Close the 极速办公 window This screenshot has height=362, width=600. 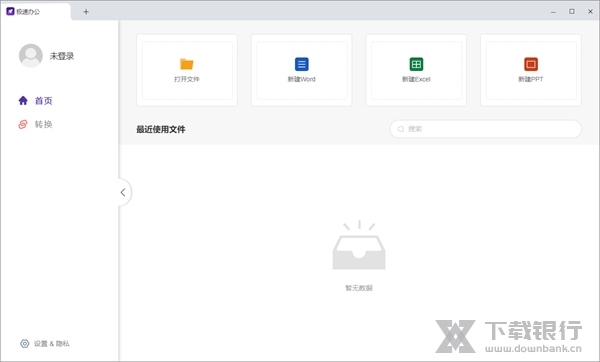pyautogui.click(x=590, y=11)
